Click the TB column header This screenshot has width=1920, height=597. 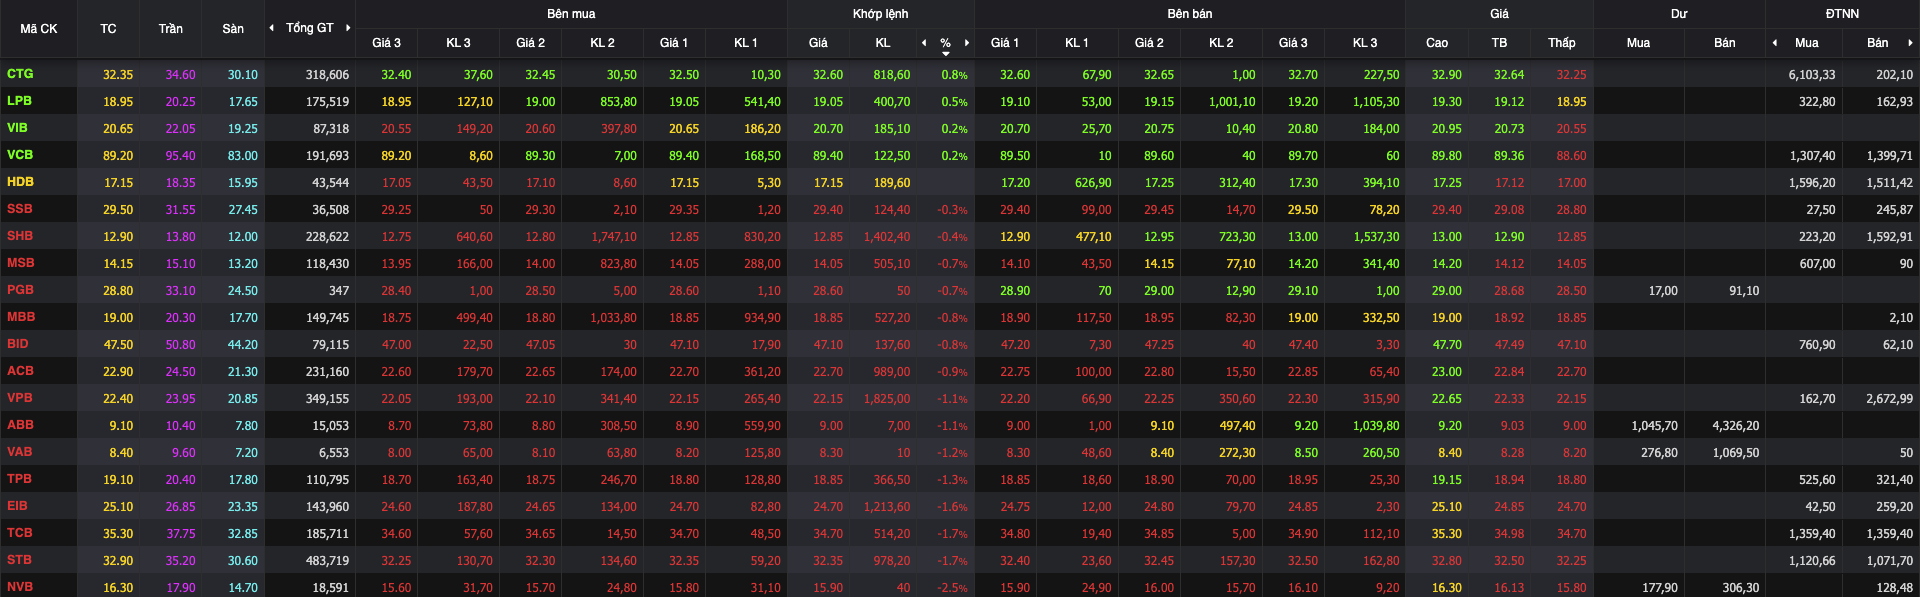1499,43
